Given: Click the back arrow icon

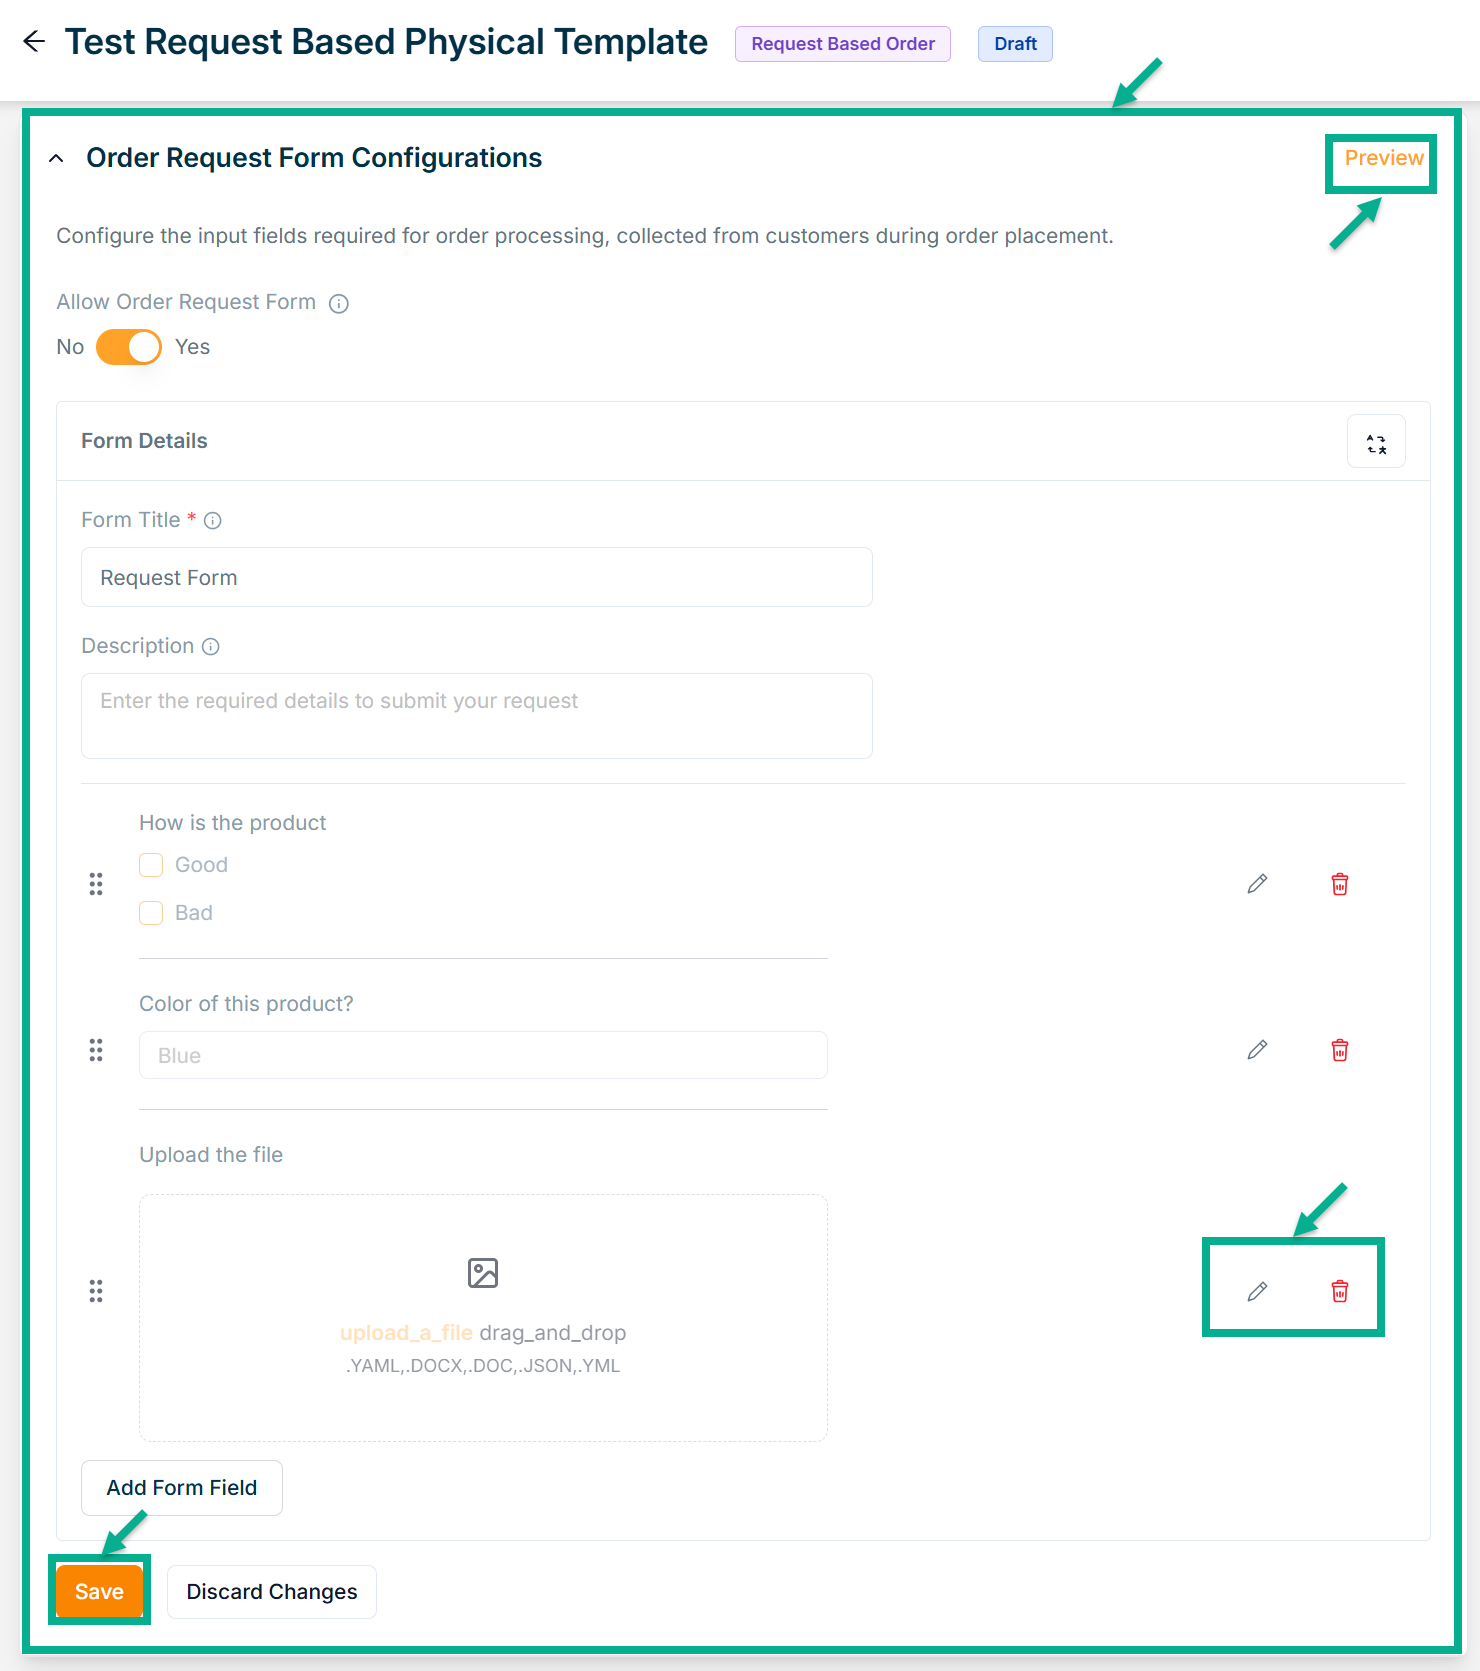Looking at the screenshot, I should (34, 42).
